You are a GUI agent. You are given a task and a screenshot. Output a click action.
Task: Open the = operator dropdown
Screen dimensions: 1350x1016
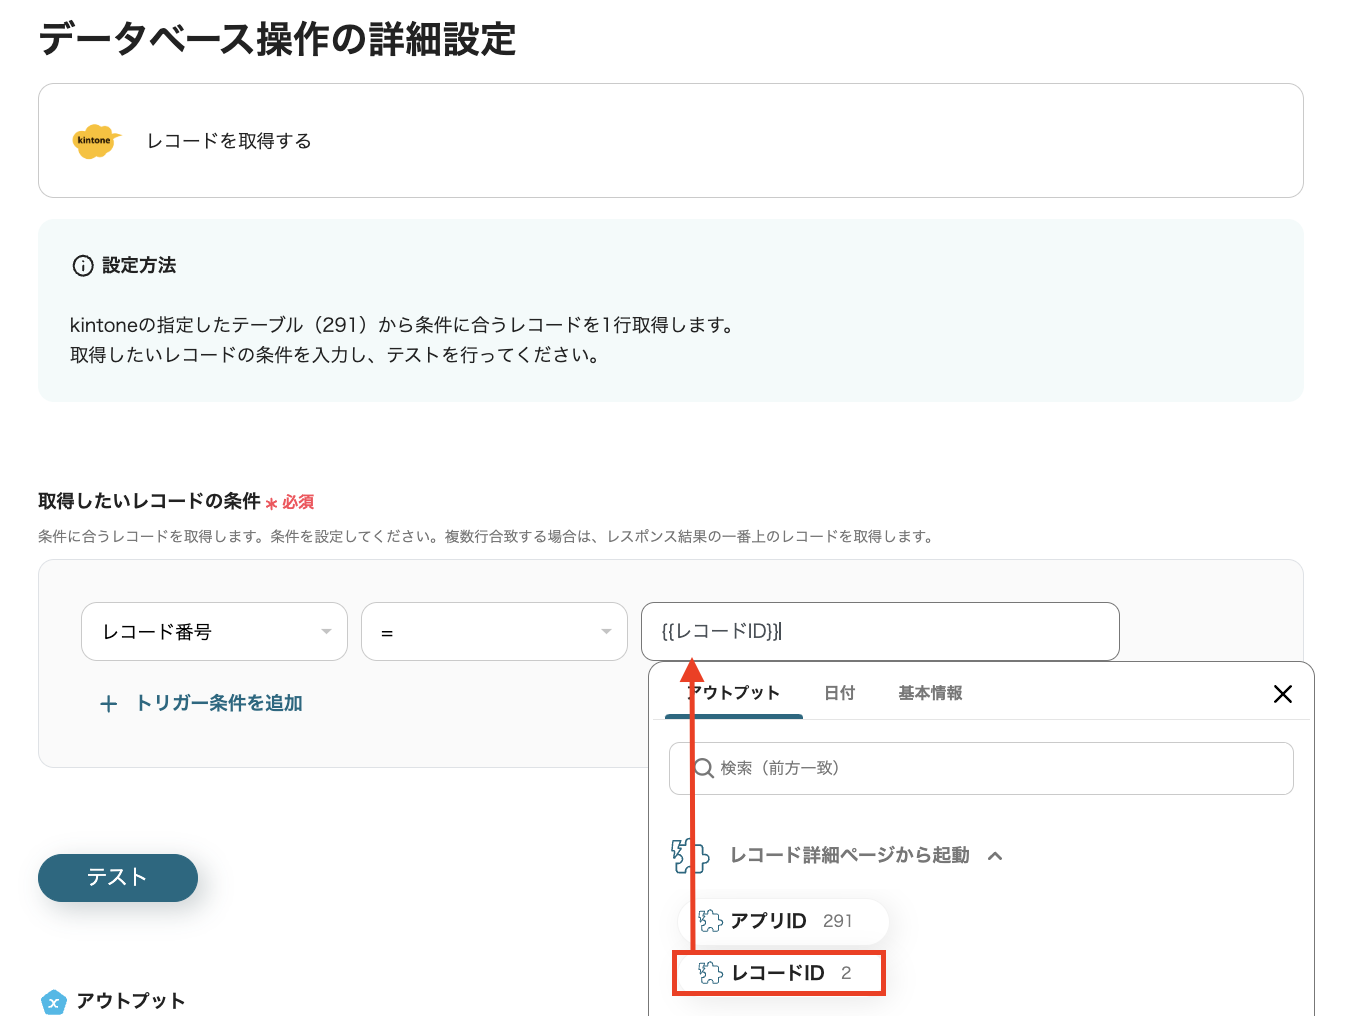pos(494,632)
